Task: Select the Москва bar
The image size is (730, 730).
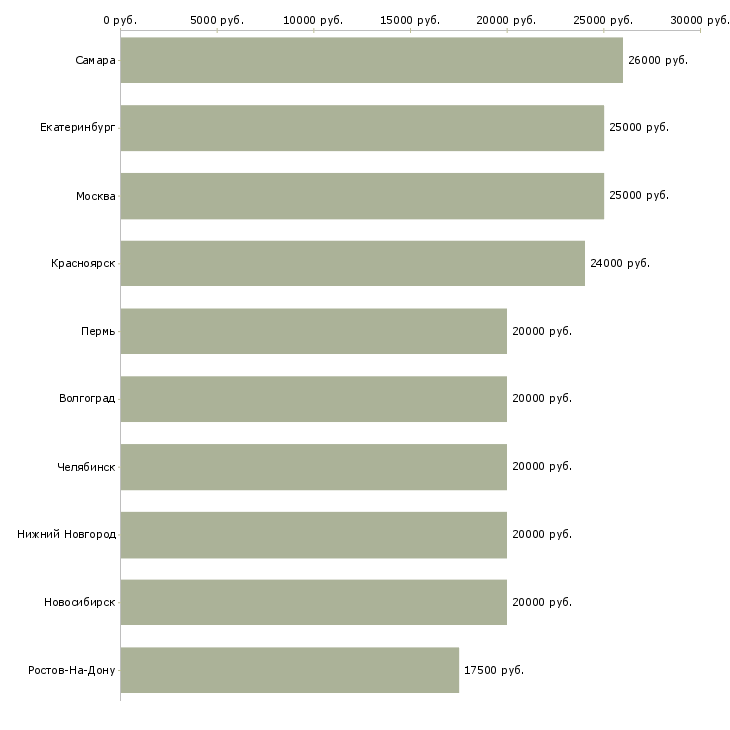Action: point(362,196)
